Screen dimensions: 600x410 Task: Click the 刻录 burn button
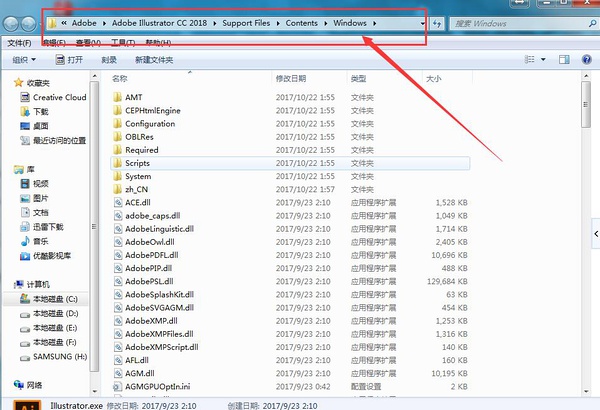click(109, 60)
